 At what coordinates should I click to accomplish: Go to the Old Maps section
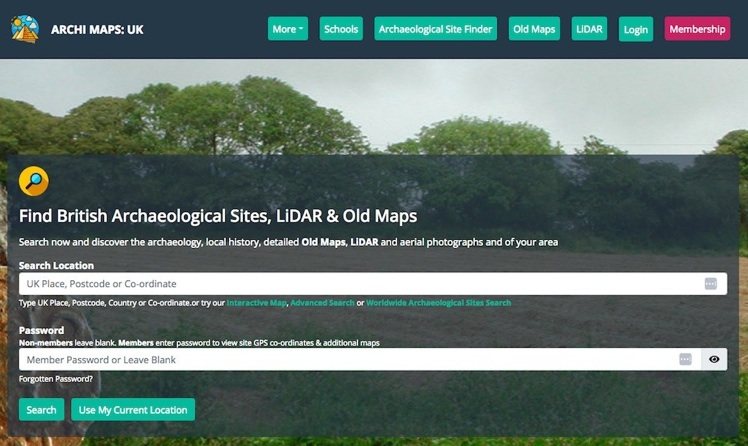534,29
